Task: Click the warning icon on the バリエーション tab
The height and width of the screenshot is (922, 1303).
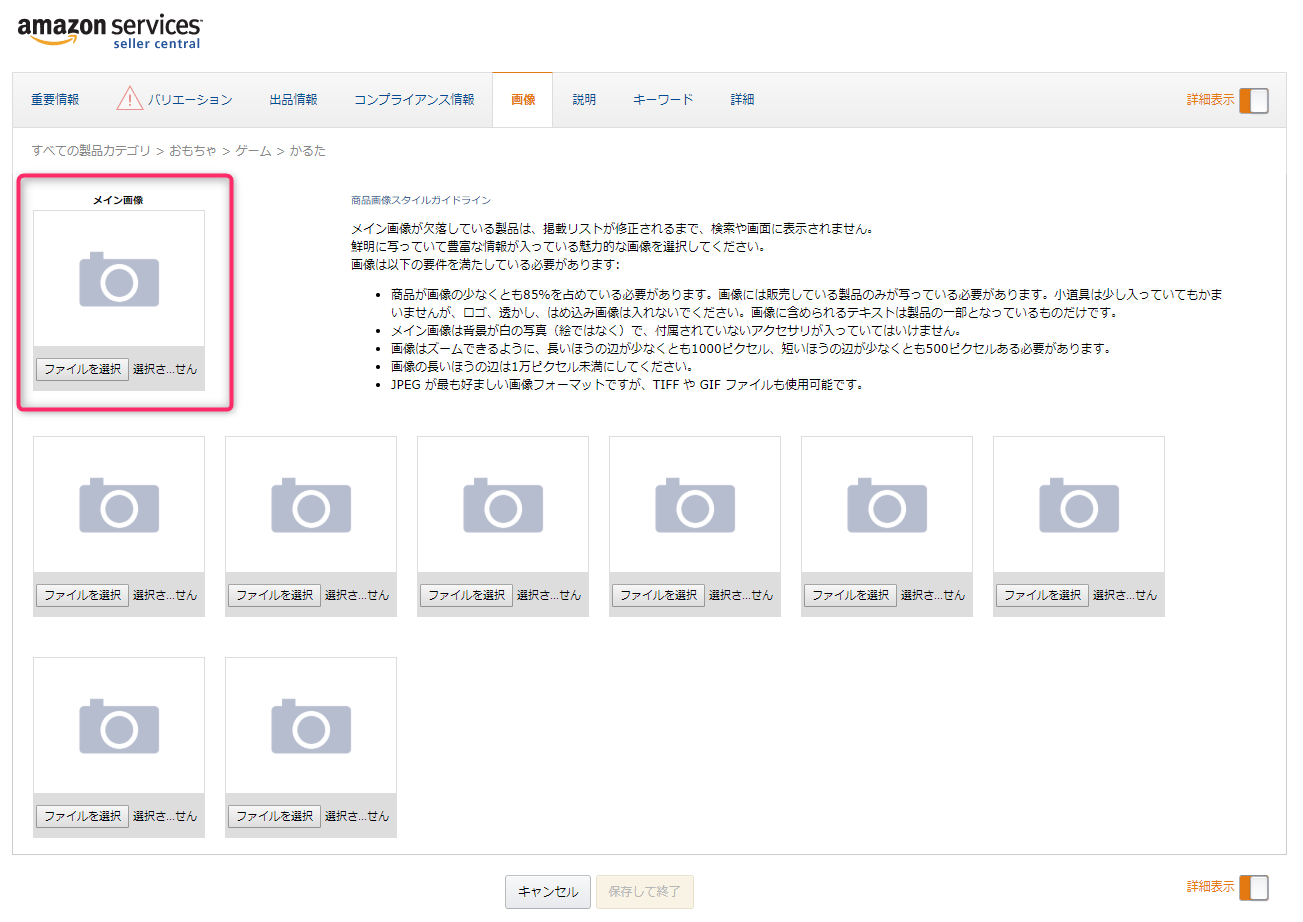Action: click(x=129, y=99)
